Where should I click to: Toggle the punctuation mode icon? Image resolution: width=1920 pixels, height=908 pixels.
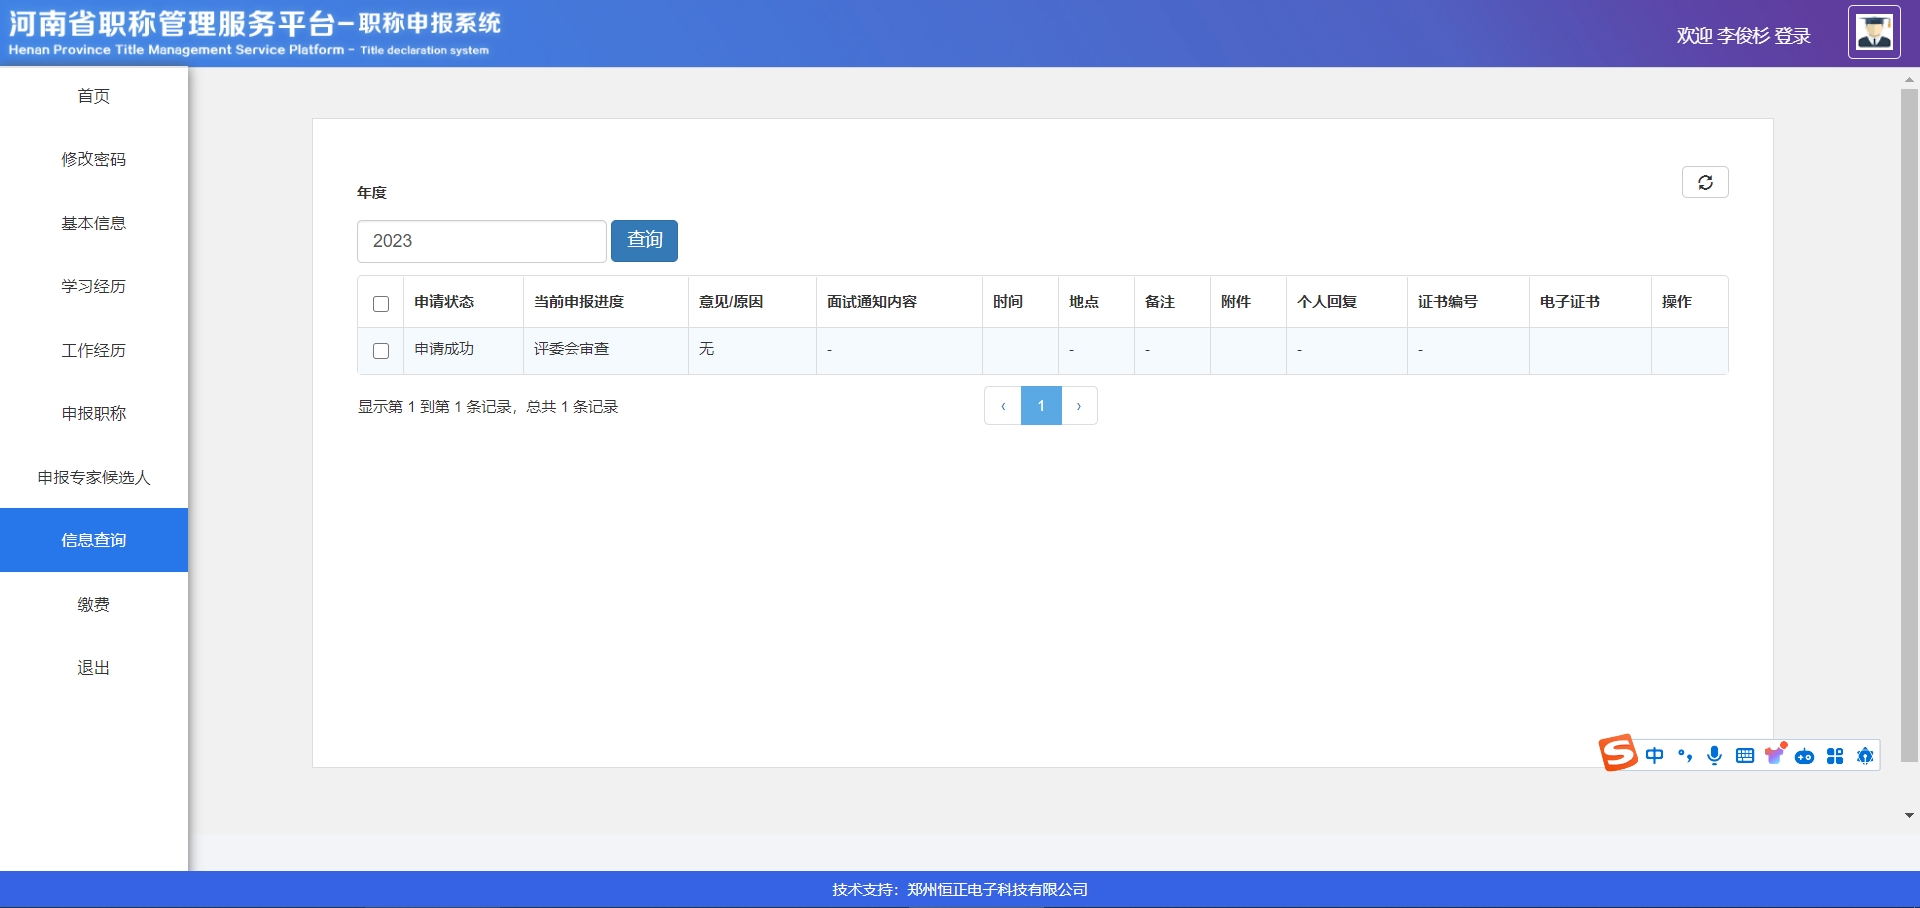1685,756
